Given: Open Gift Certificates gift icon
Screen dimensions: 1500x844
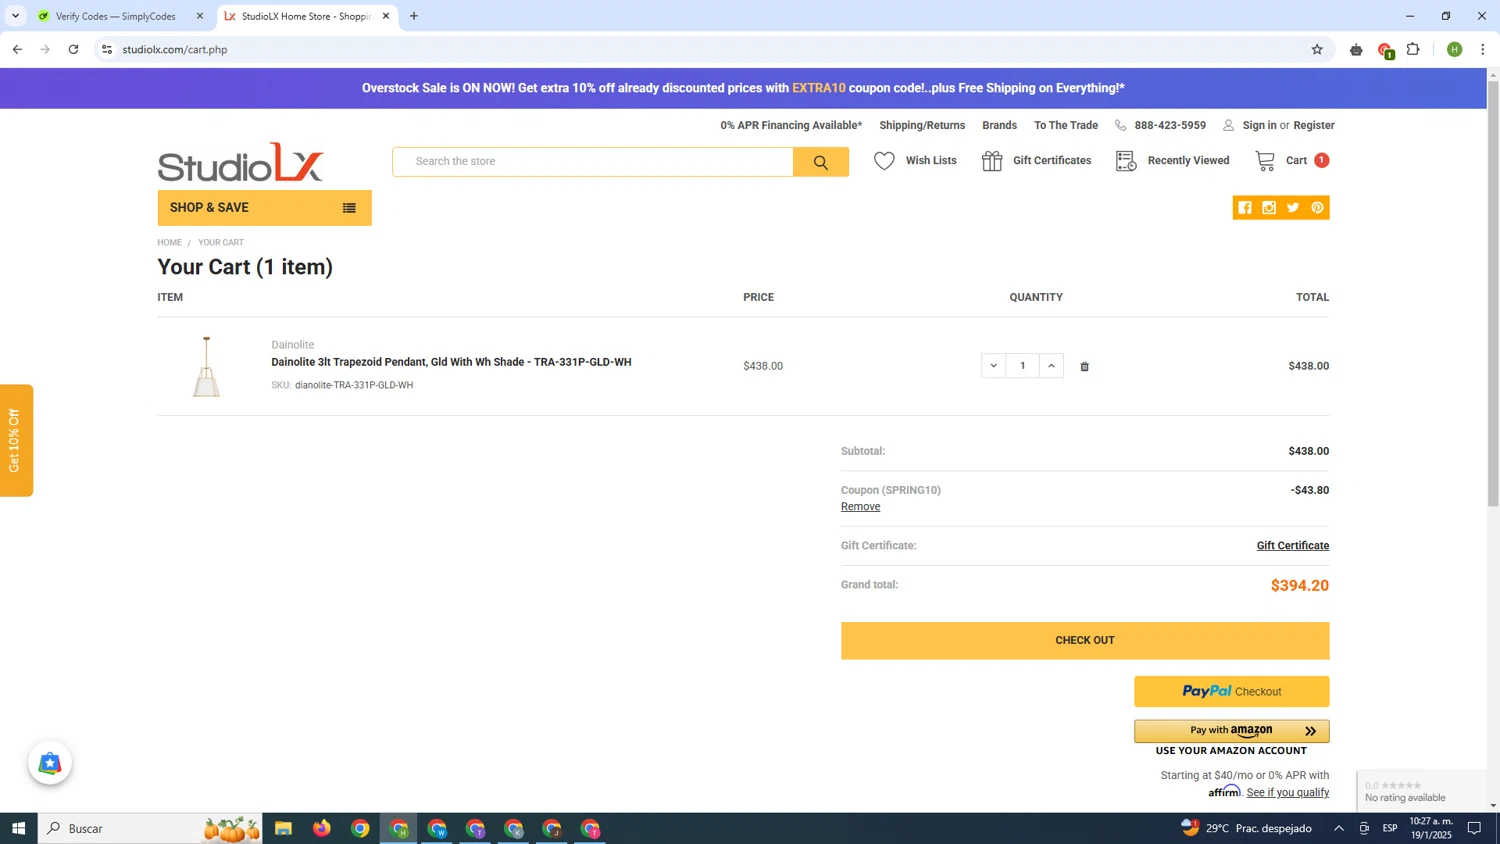Looking at the screenshot, I should point(992,161).
